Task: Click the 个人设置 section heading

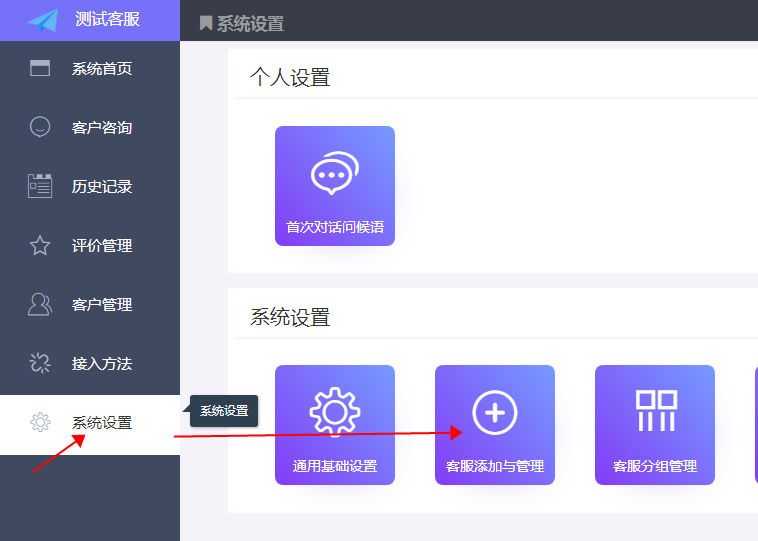Action: [x=290, y=77]
